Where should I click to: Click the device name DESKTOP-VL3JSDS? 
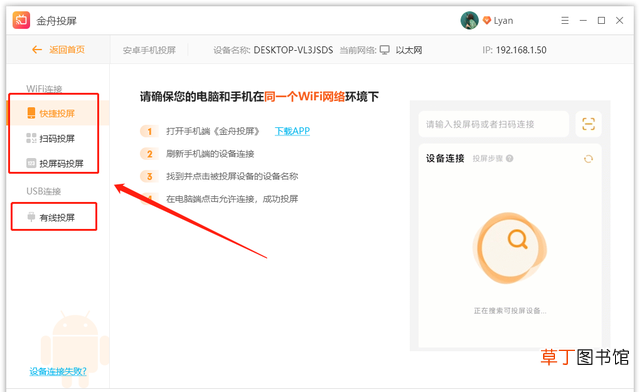[293, 50]
